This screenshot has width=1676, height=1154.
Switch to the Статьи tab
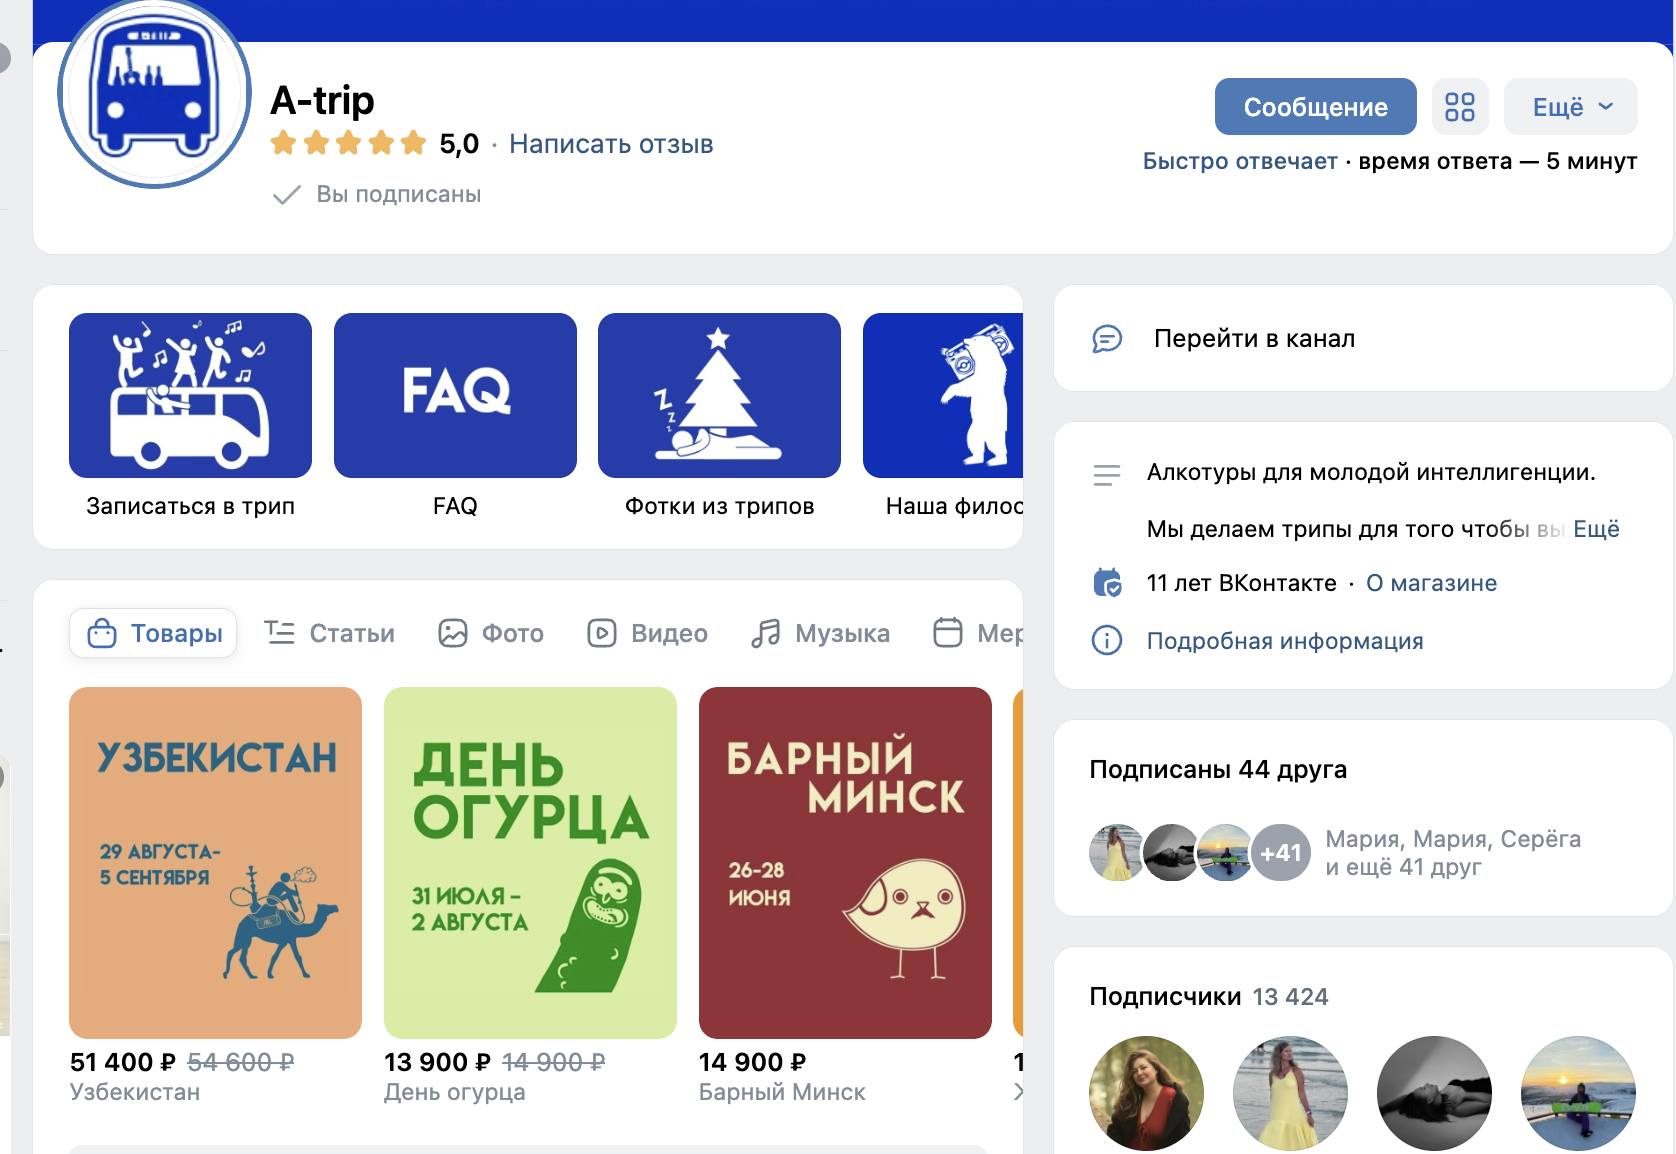[330, 633]
